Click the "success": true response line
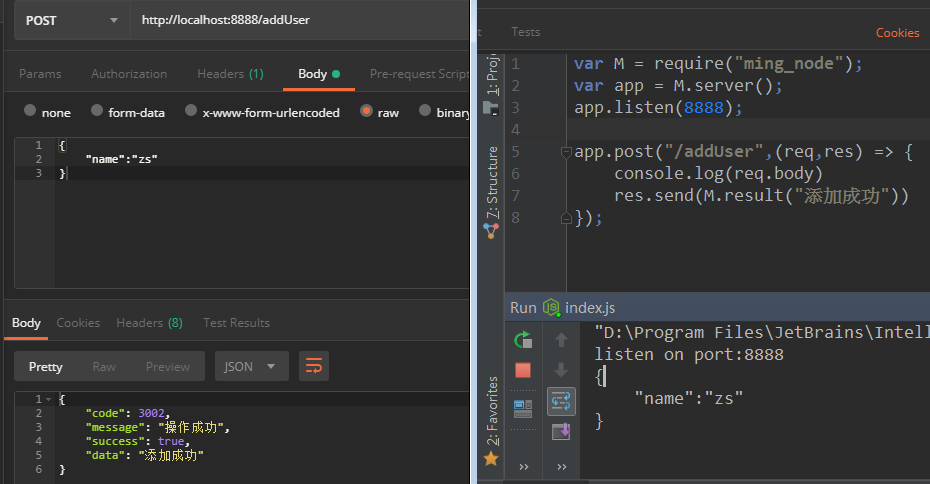This screenshot has height=484, width=930. tap(138, 441)
